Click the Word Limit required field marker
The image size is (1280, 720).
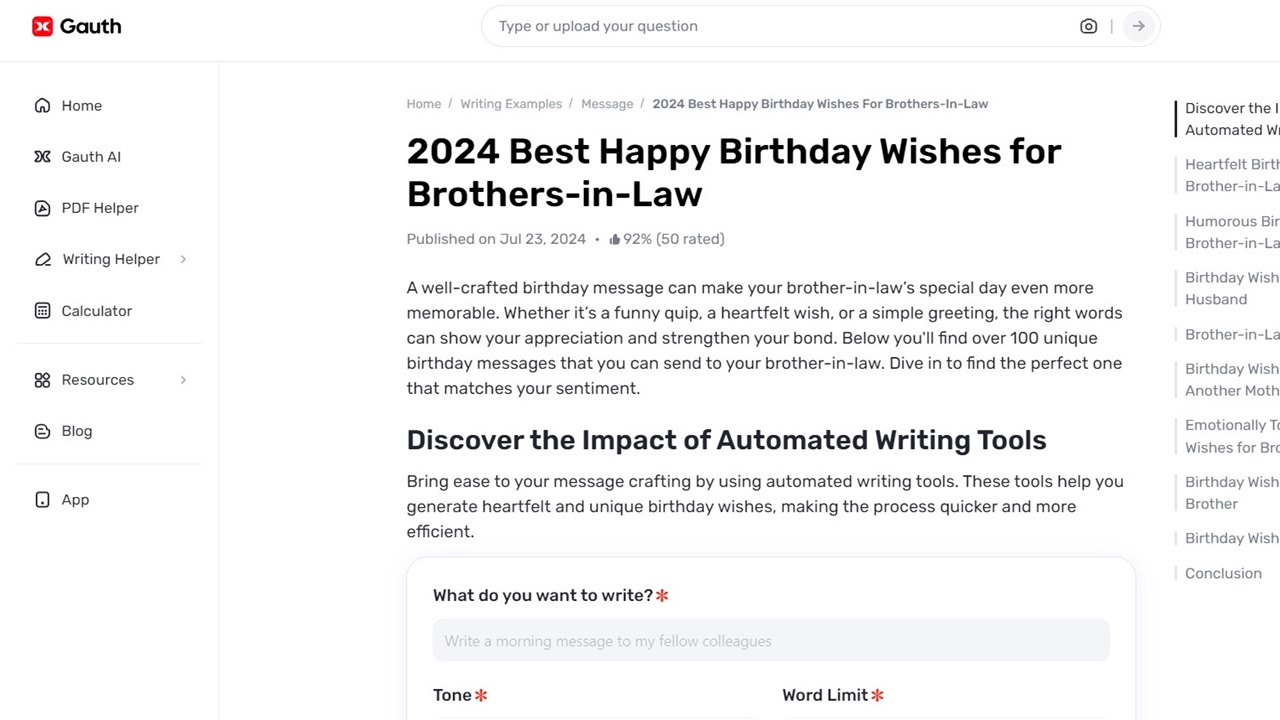tap(878, 695)
